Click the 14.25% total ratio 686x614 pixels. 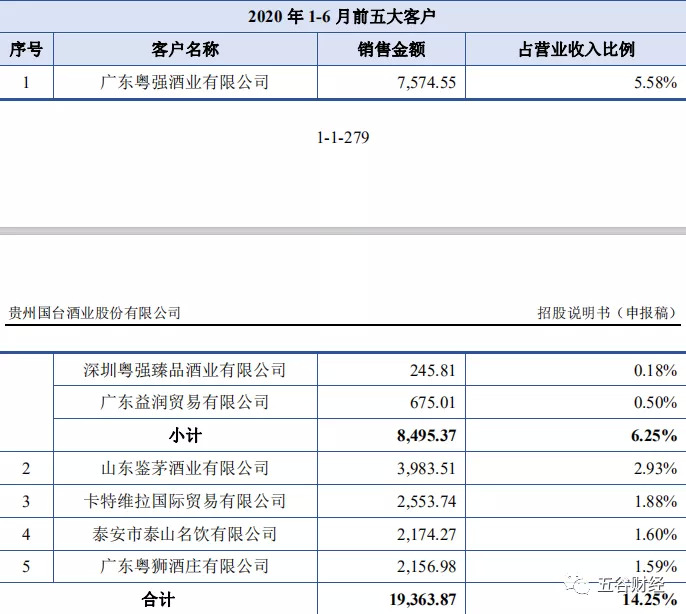pyautogui.click(x=649, y=600)
